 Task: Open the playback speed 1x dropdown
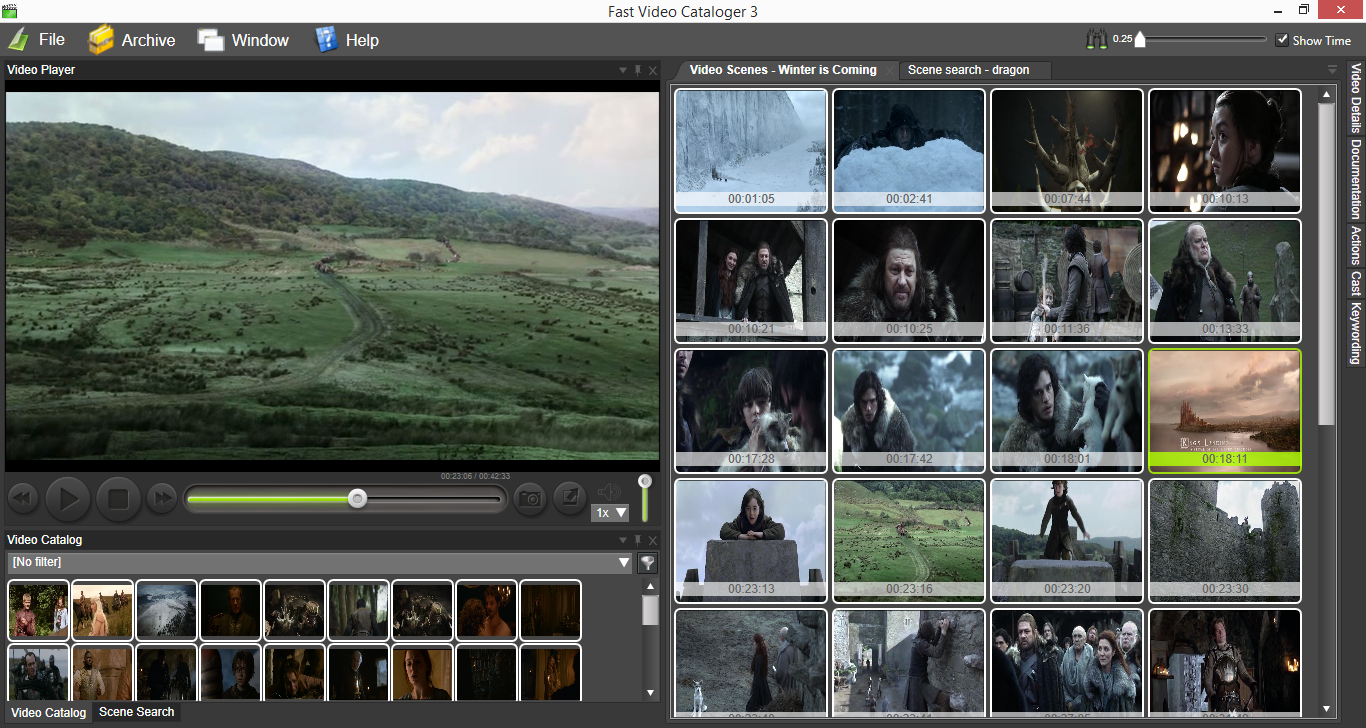click(610, 513)
